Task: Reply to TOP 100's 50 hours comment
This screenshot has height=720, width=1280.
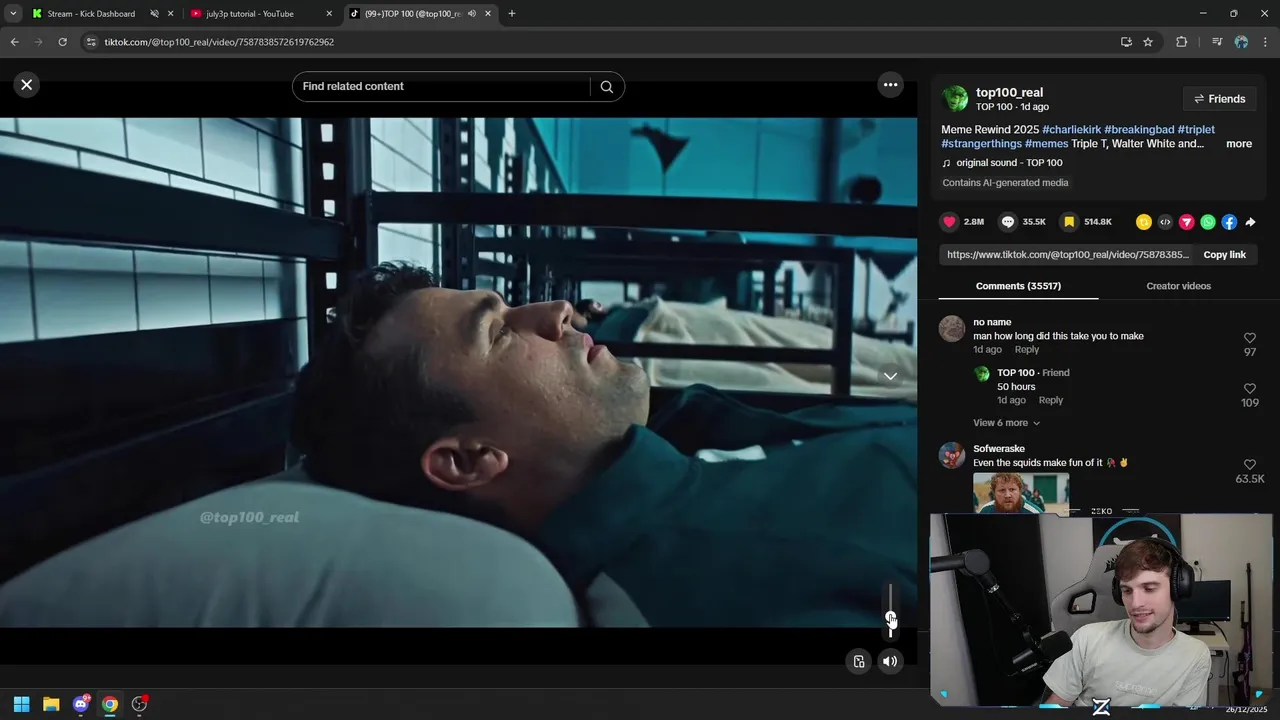Action: [x=1051, y=400]
